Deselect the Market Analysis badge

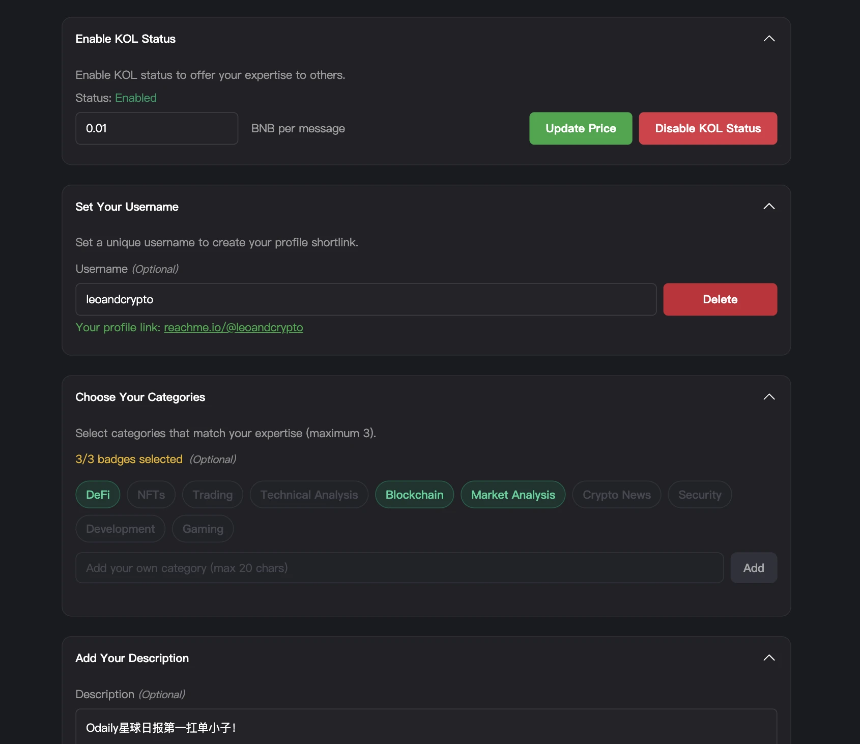click(x=513, y=494)
